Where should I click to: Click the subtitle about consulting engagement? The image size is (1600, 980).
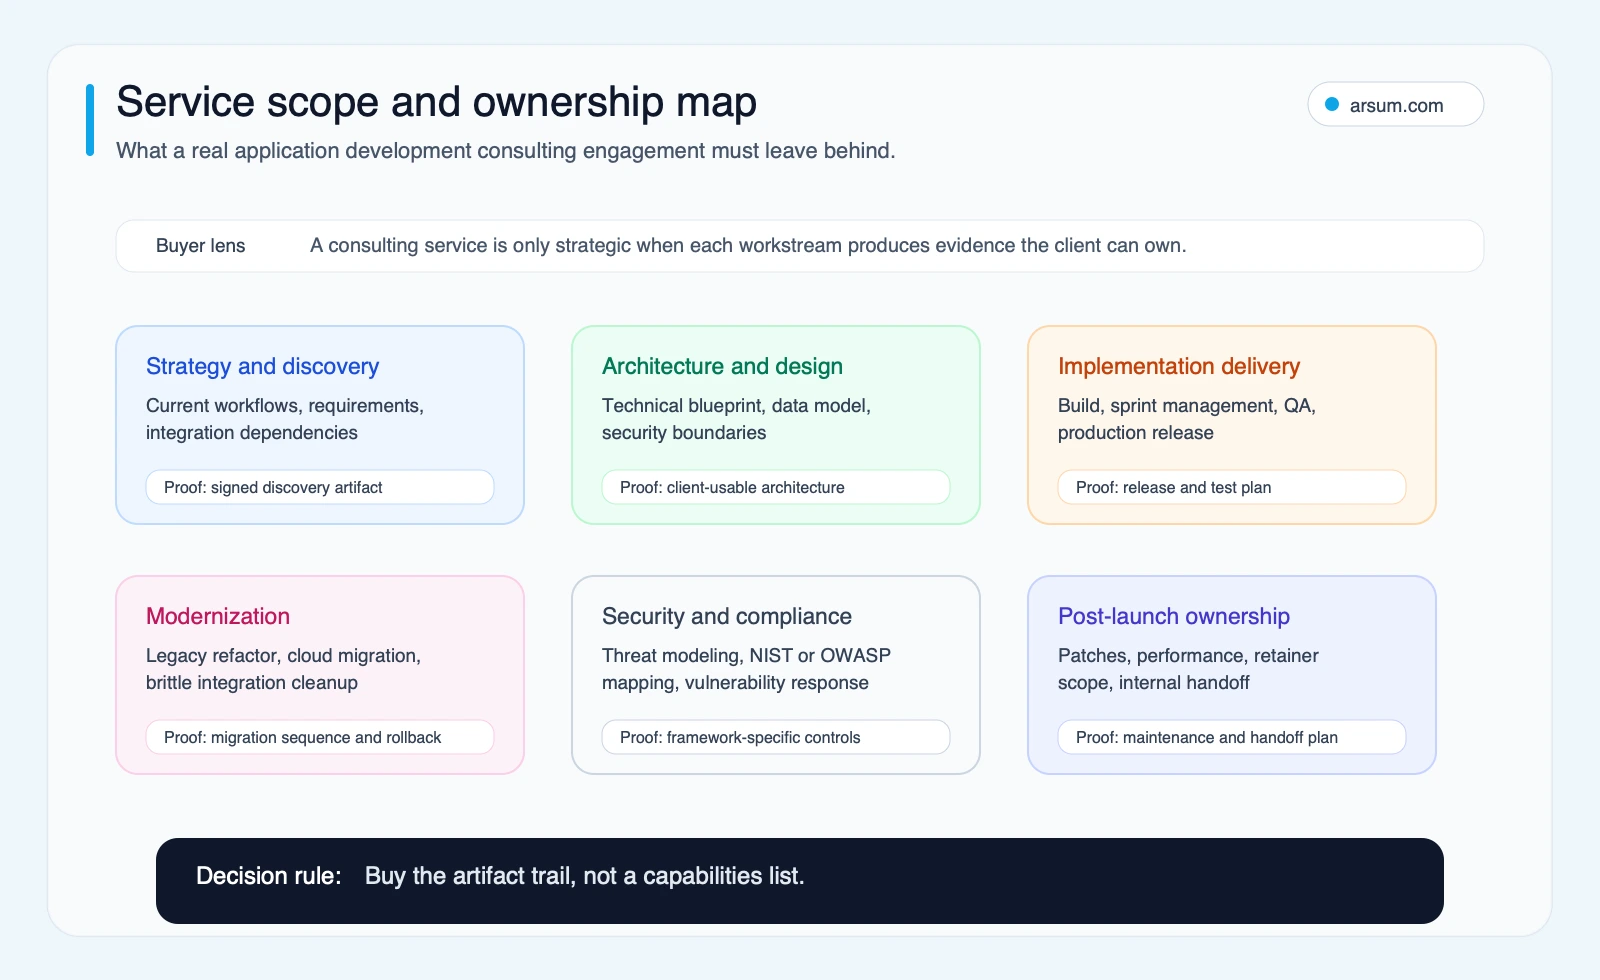(506, 151)
